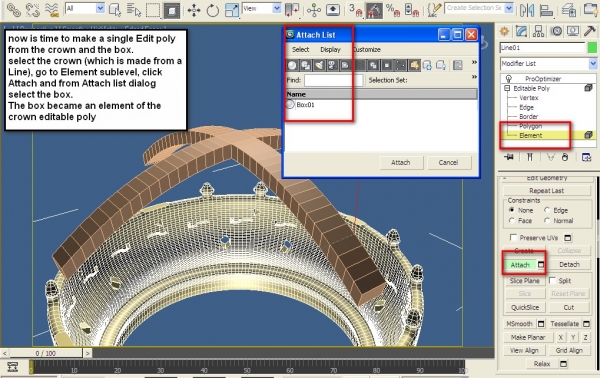
Task: Select the Link tool in main toolbar
Action: [13, 10]
